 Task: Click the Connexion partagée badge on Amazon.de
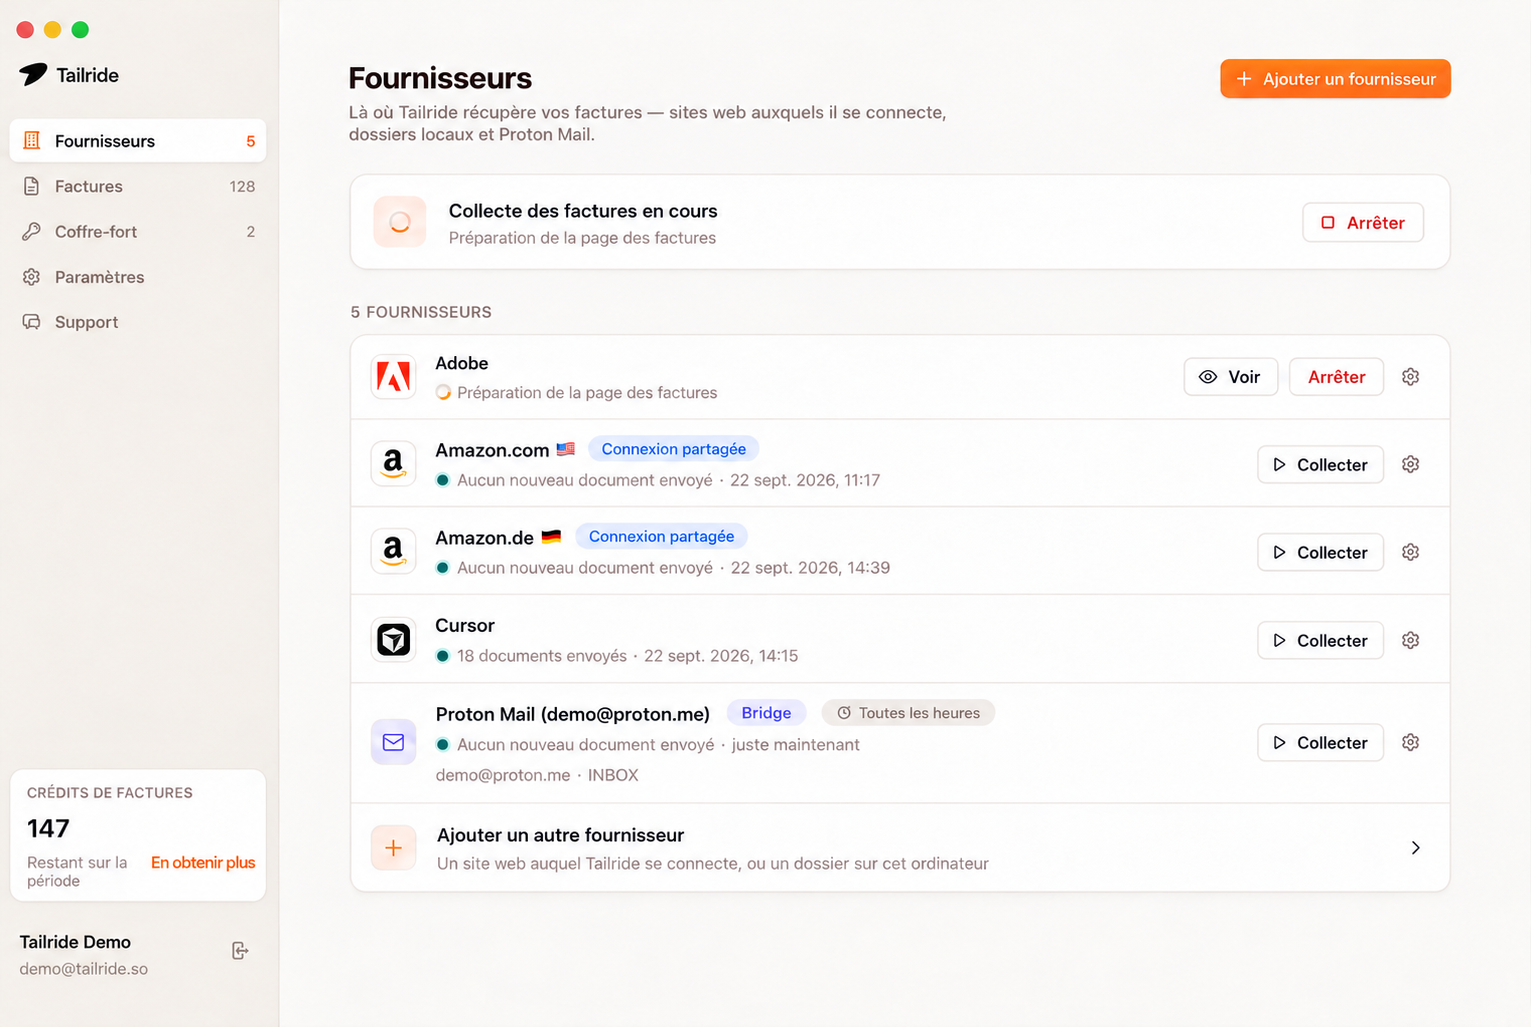[661, 536]
